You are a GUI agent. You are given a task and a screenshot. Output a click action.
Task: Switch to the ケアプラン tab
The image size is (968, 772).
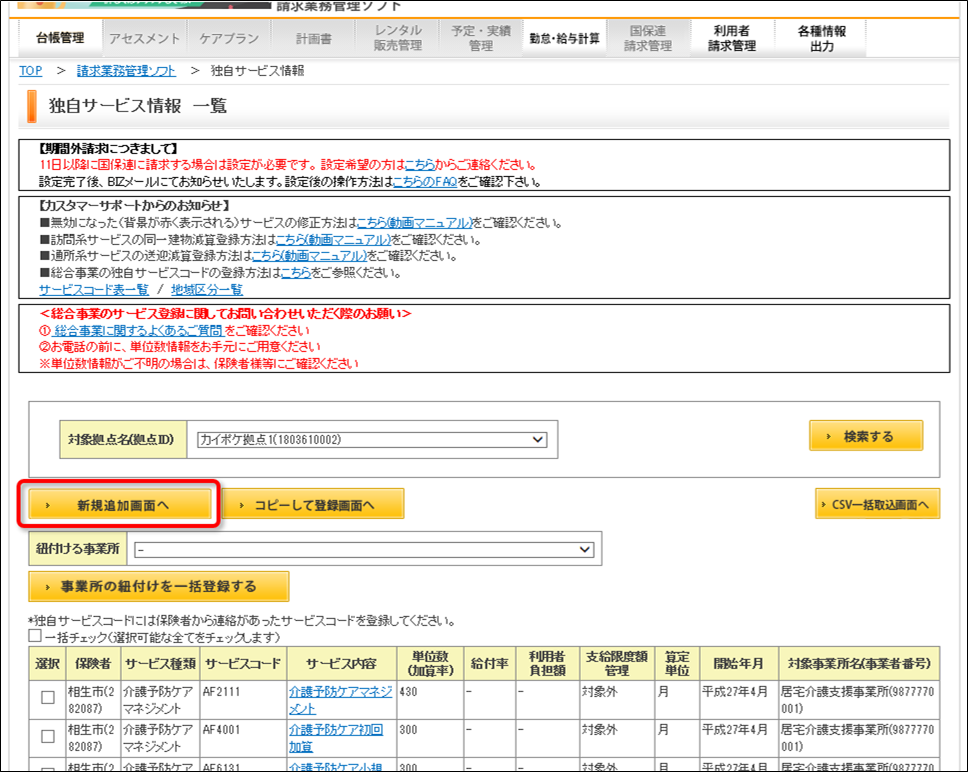pos(229,38)
